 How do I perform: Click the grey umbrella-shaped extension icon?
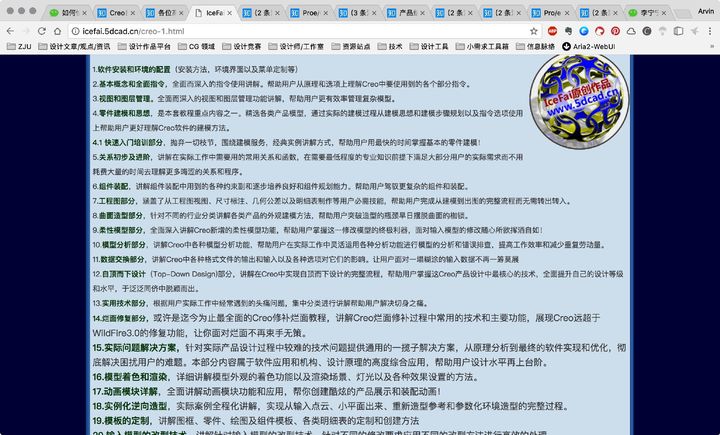click(x=663, y=31)
